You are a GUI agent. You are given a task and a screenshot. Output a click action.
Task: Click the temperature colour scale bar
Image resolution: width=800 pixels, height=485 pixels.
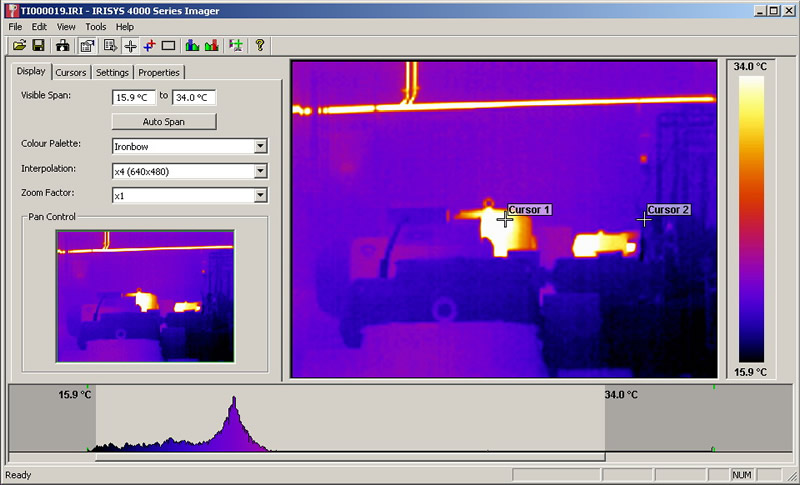pyautogui.click(x=750, y=218)
